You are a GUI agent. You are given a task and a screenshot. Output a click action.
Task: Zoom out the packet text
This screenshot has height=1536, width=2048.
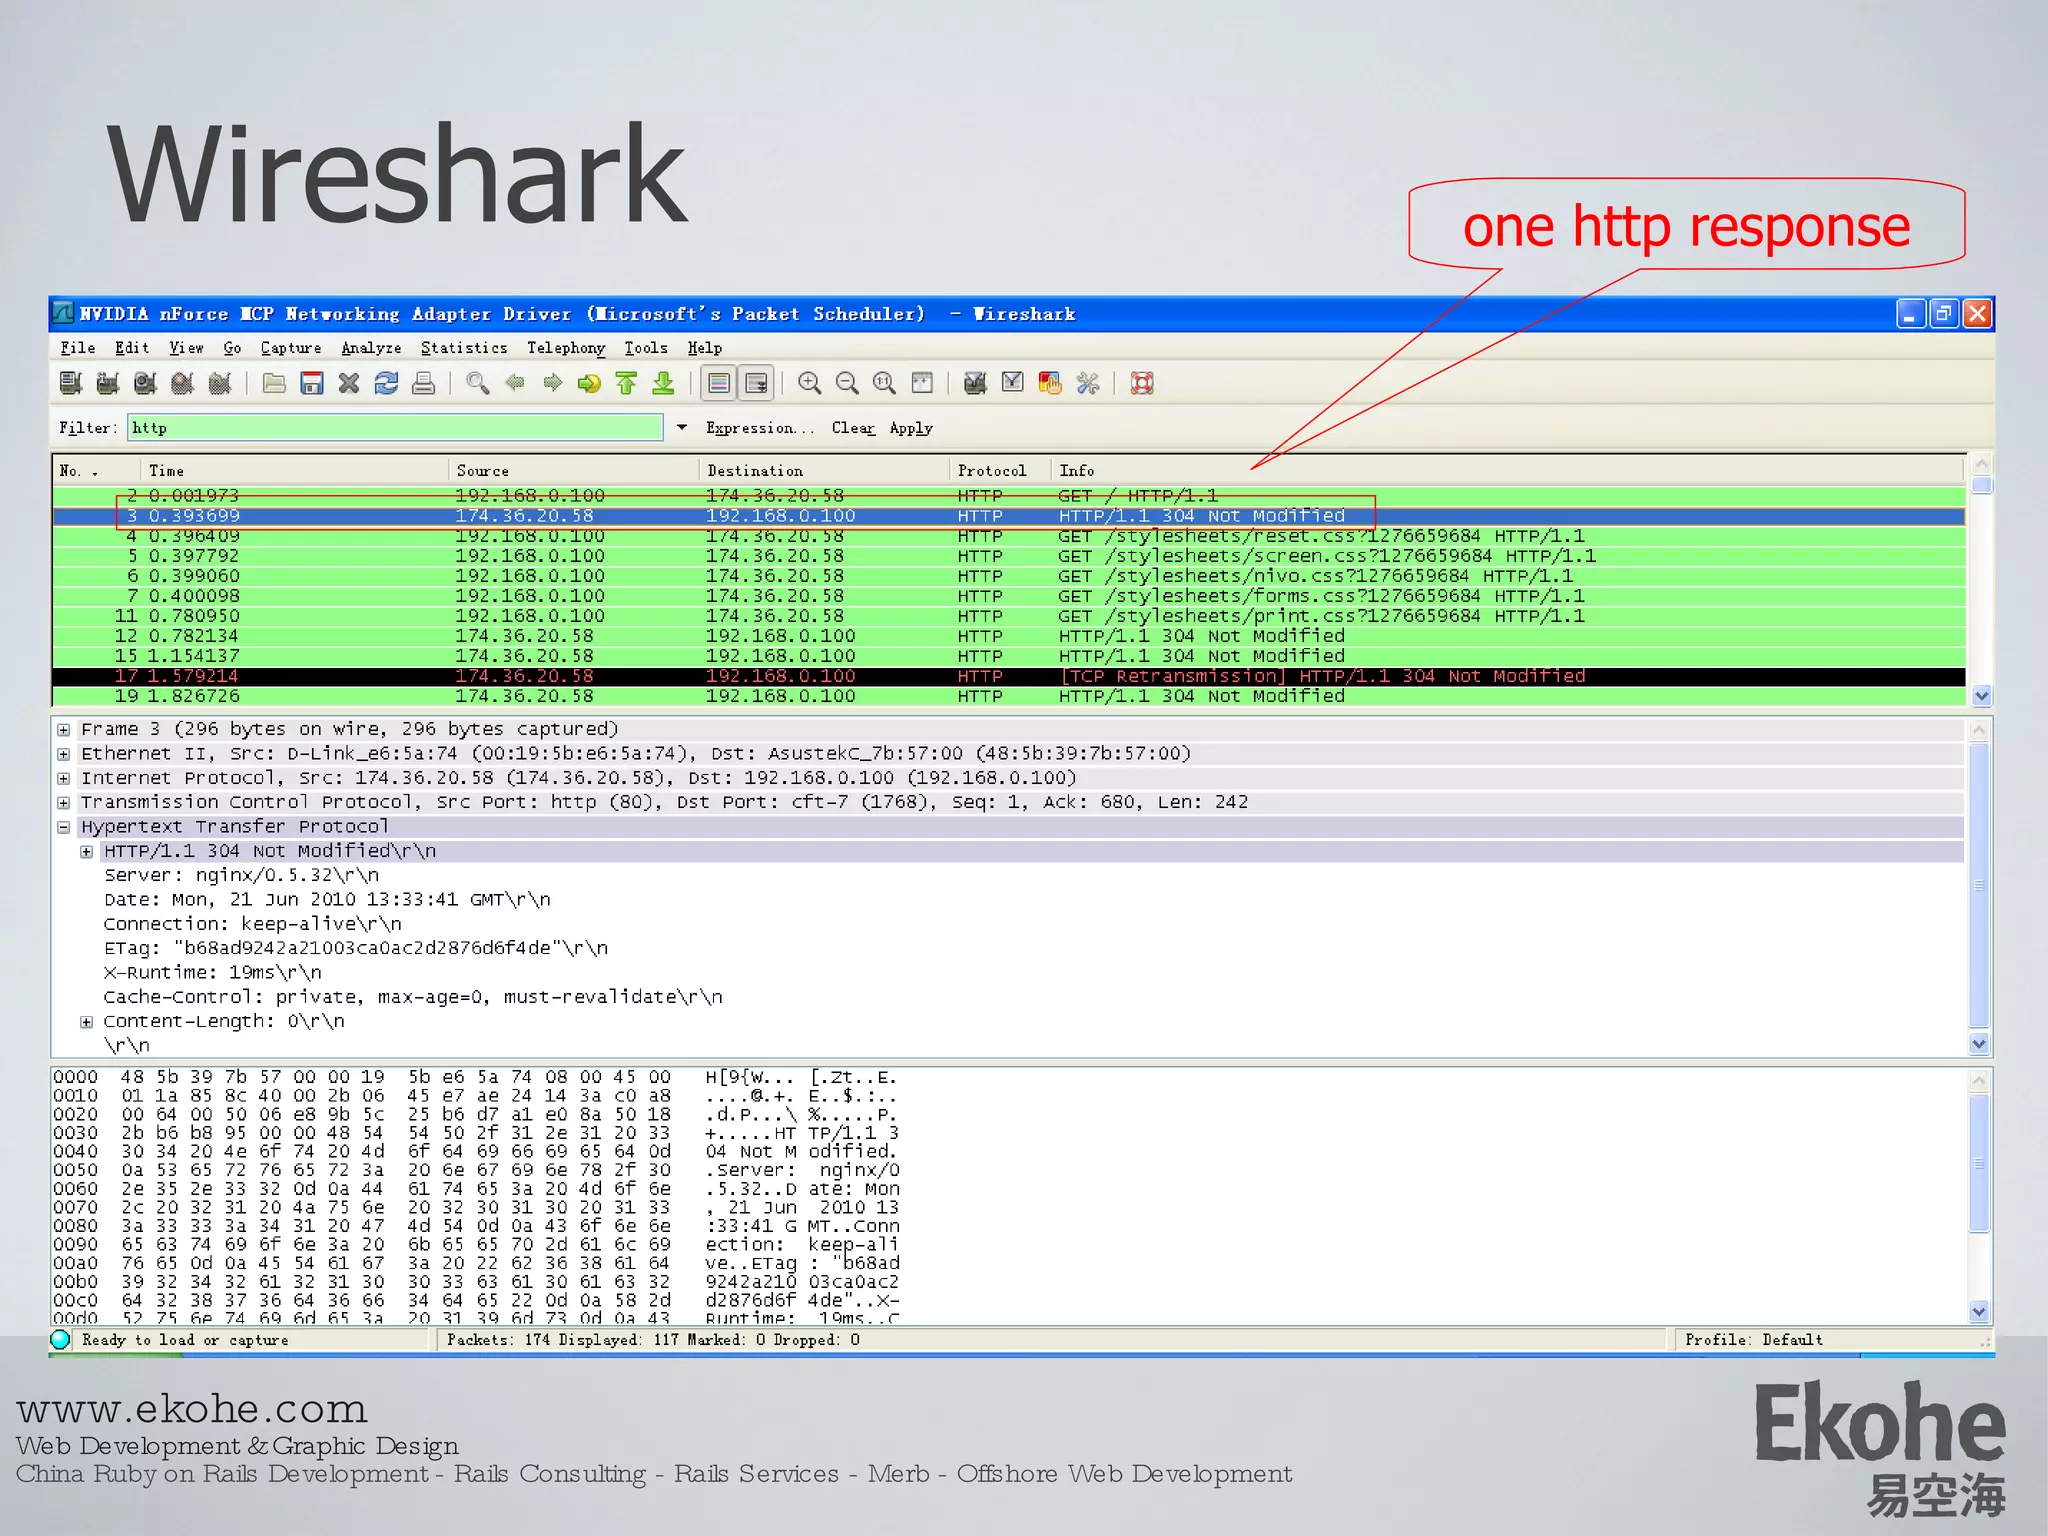[x=847, y=383]
